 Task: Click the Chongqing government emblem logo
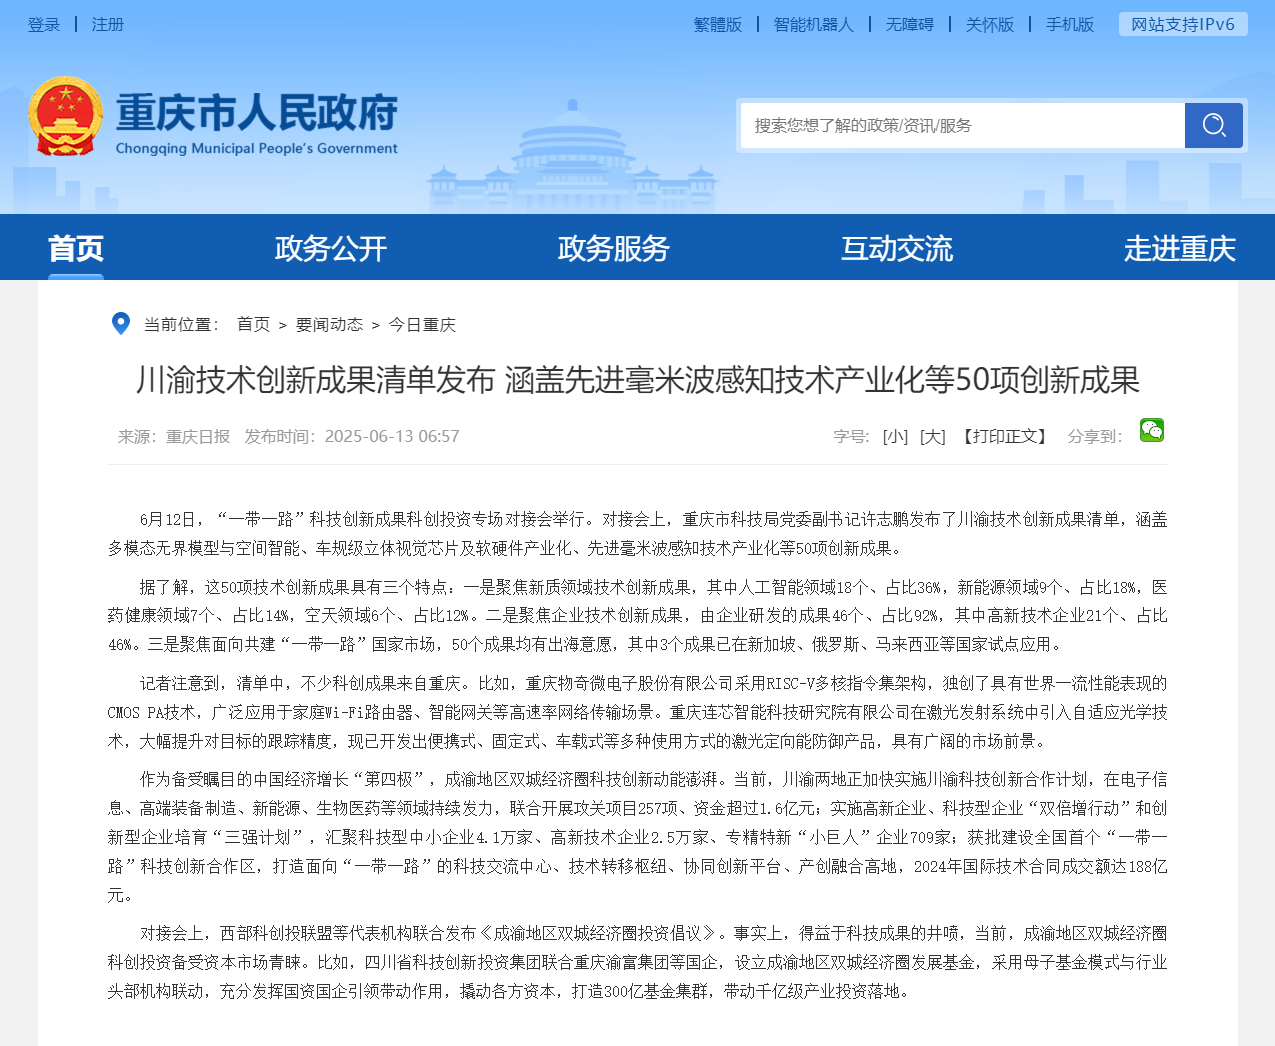(x=66, y=117)
